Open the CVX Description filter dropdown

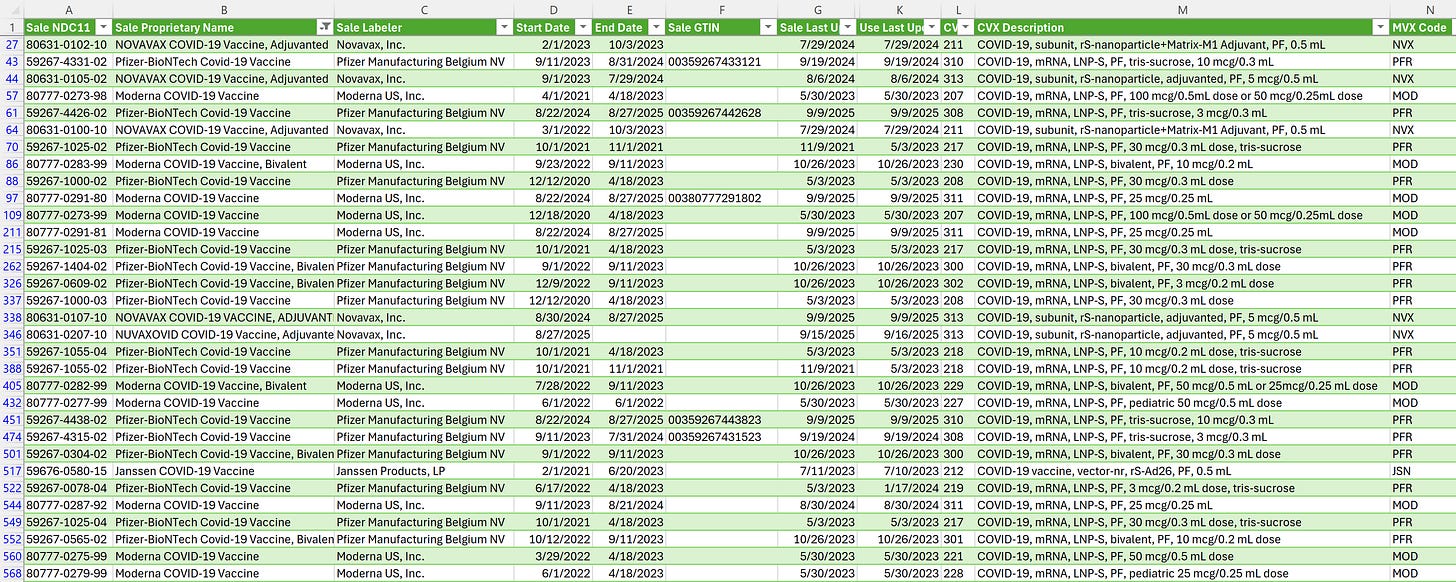1380,27
